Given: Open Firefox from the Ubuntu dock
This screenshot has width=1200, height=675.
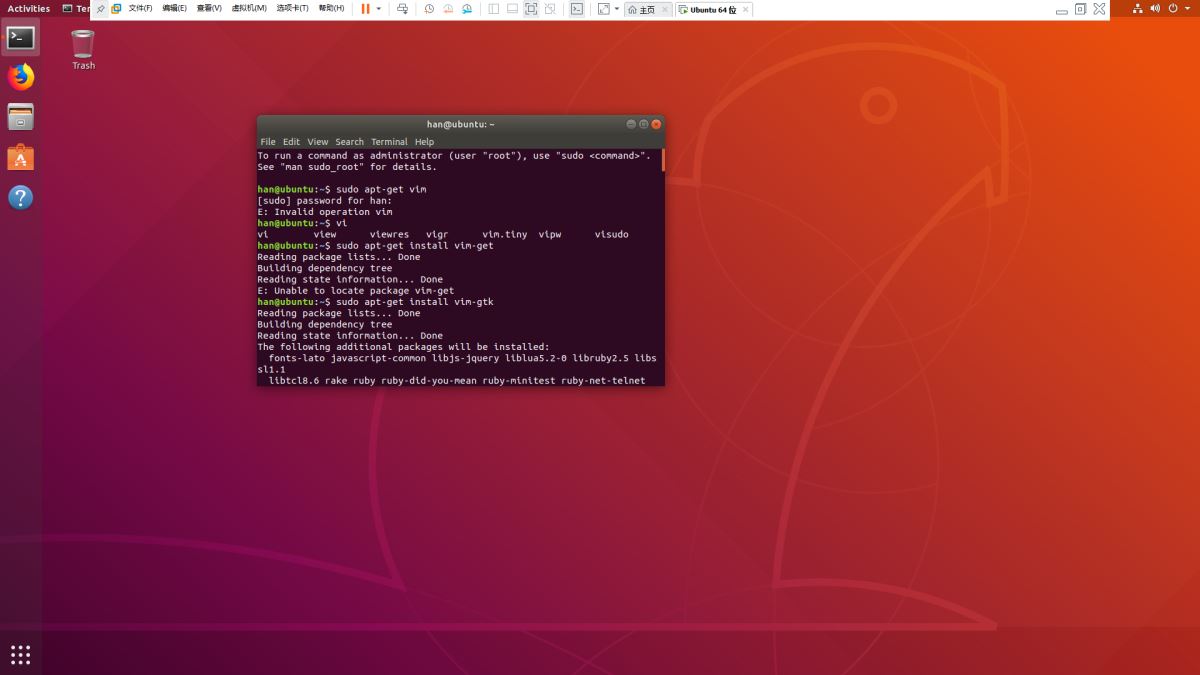Looking at the screenshot, I should (21, 77).
